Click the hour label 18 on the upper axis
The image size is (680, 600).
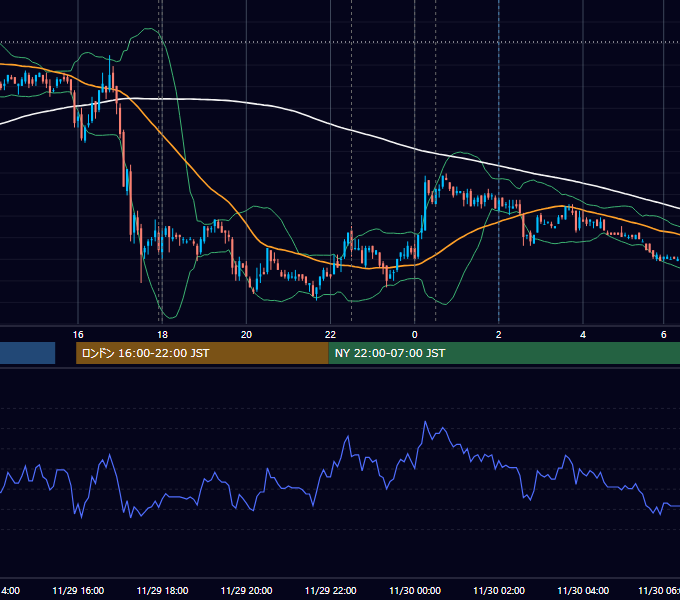click(162, 334)
